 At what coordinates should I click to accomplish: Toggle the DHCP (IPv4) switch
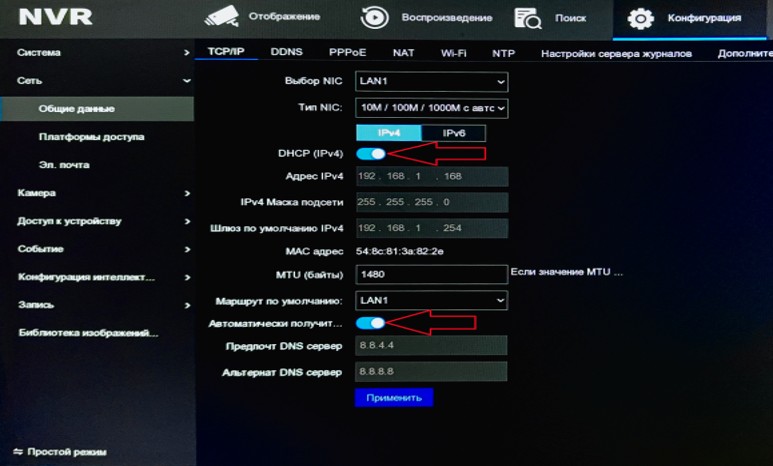371,154
